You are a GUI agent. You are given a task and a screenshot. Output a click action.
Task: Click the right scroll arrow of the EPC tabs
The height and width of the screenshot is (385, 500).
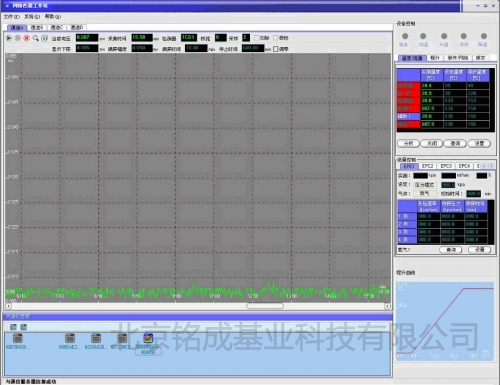click(x=491, y=166)
